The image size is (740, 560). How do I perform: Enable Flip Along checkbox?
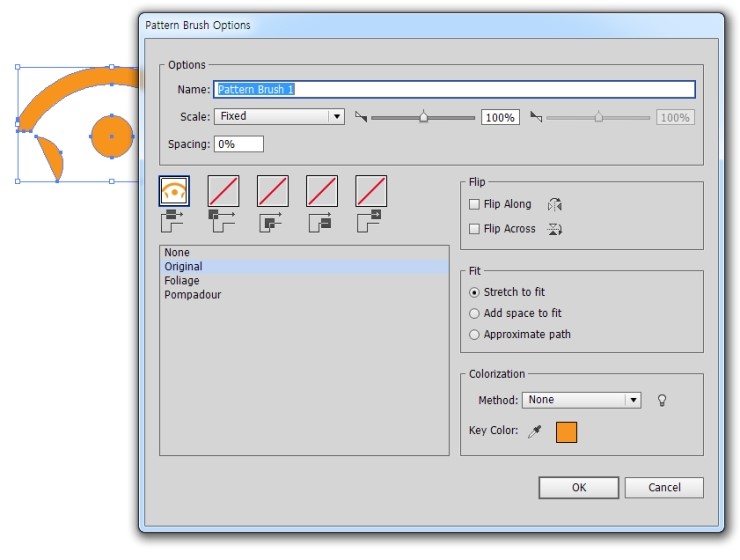pos(474,204)
